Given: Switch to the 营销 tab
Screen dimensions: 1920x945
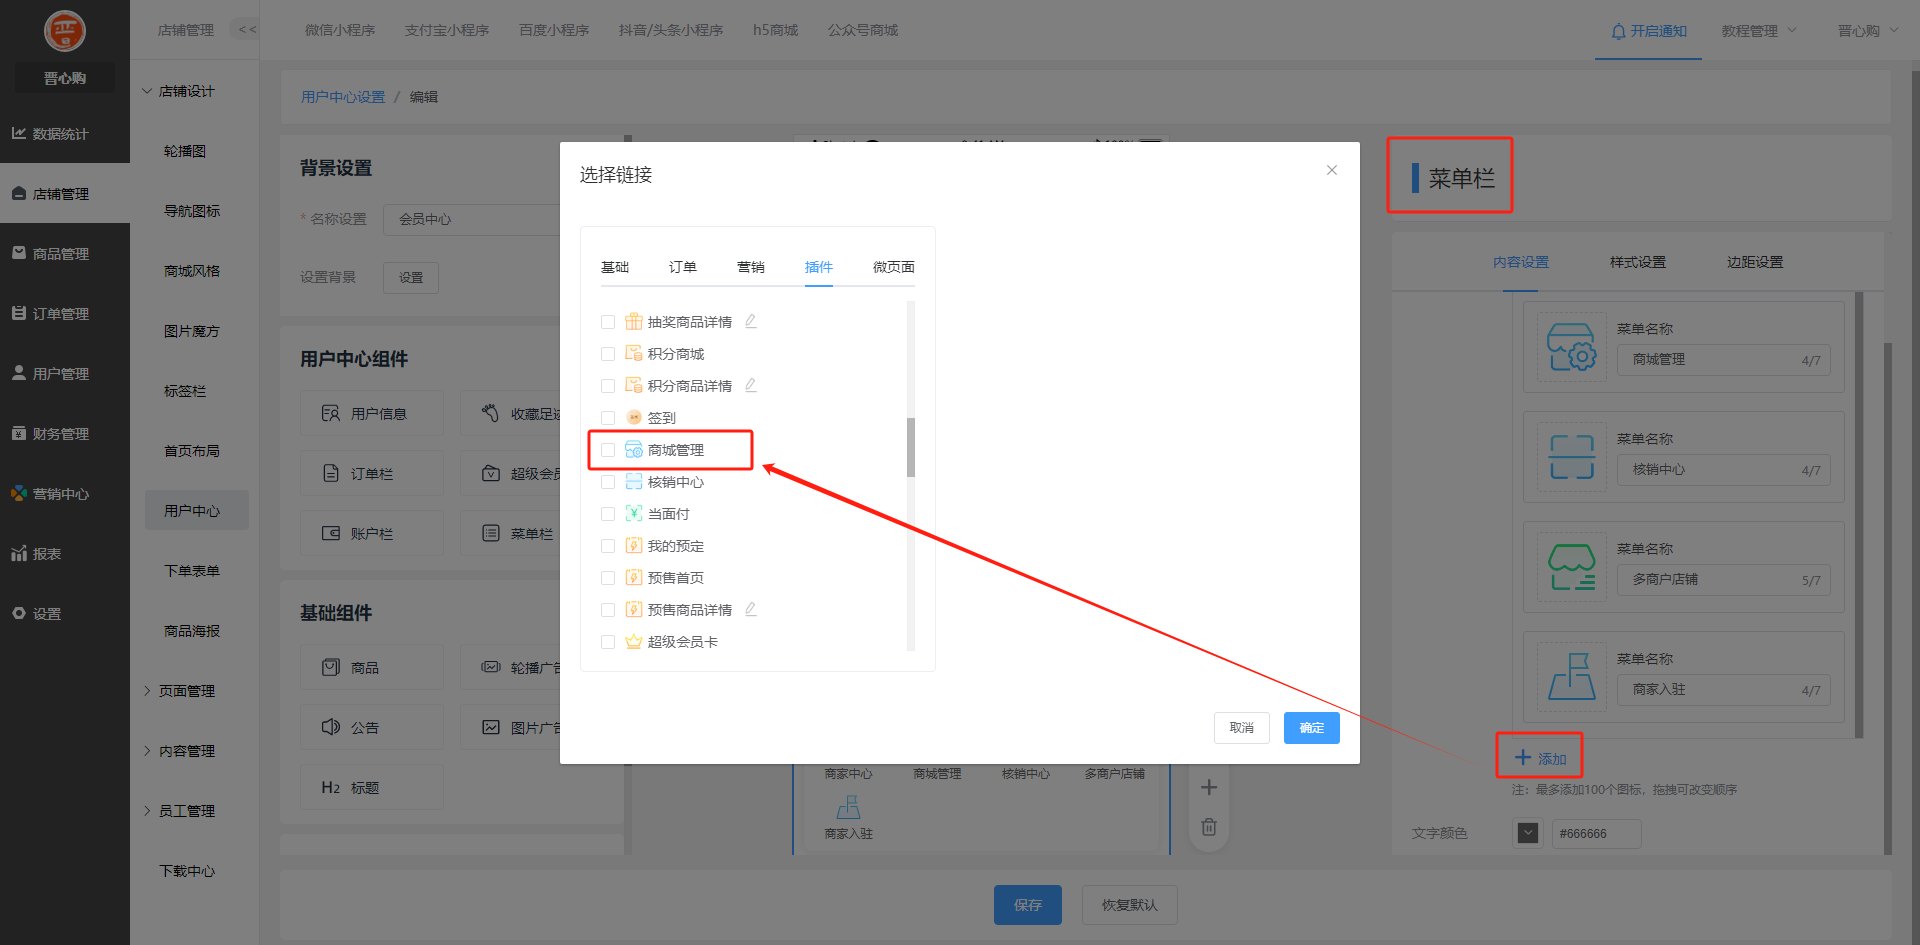Looking at the screenshot, I should (x=750, y=267).
